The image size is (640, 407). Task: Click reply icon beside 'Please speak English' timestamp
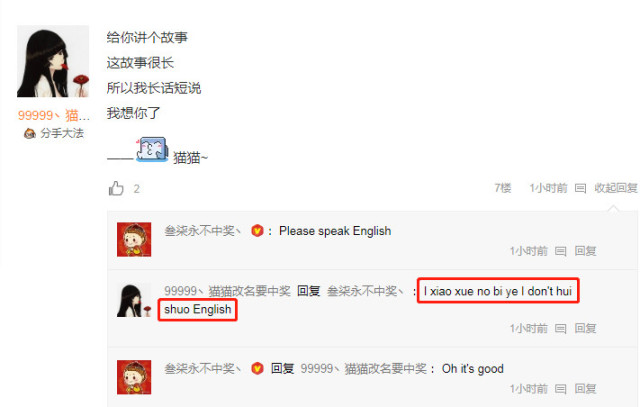tap(561, 251)
